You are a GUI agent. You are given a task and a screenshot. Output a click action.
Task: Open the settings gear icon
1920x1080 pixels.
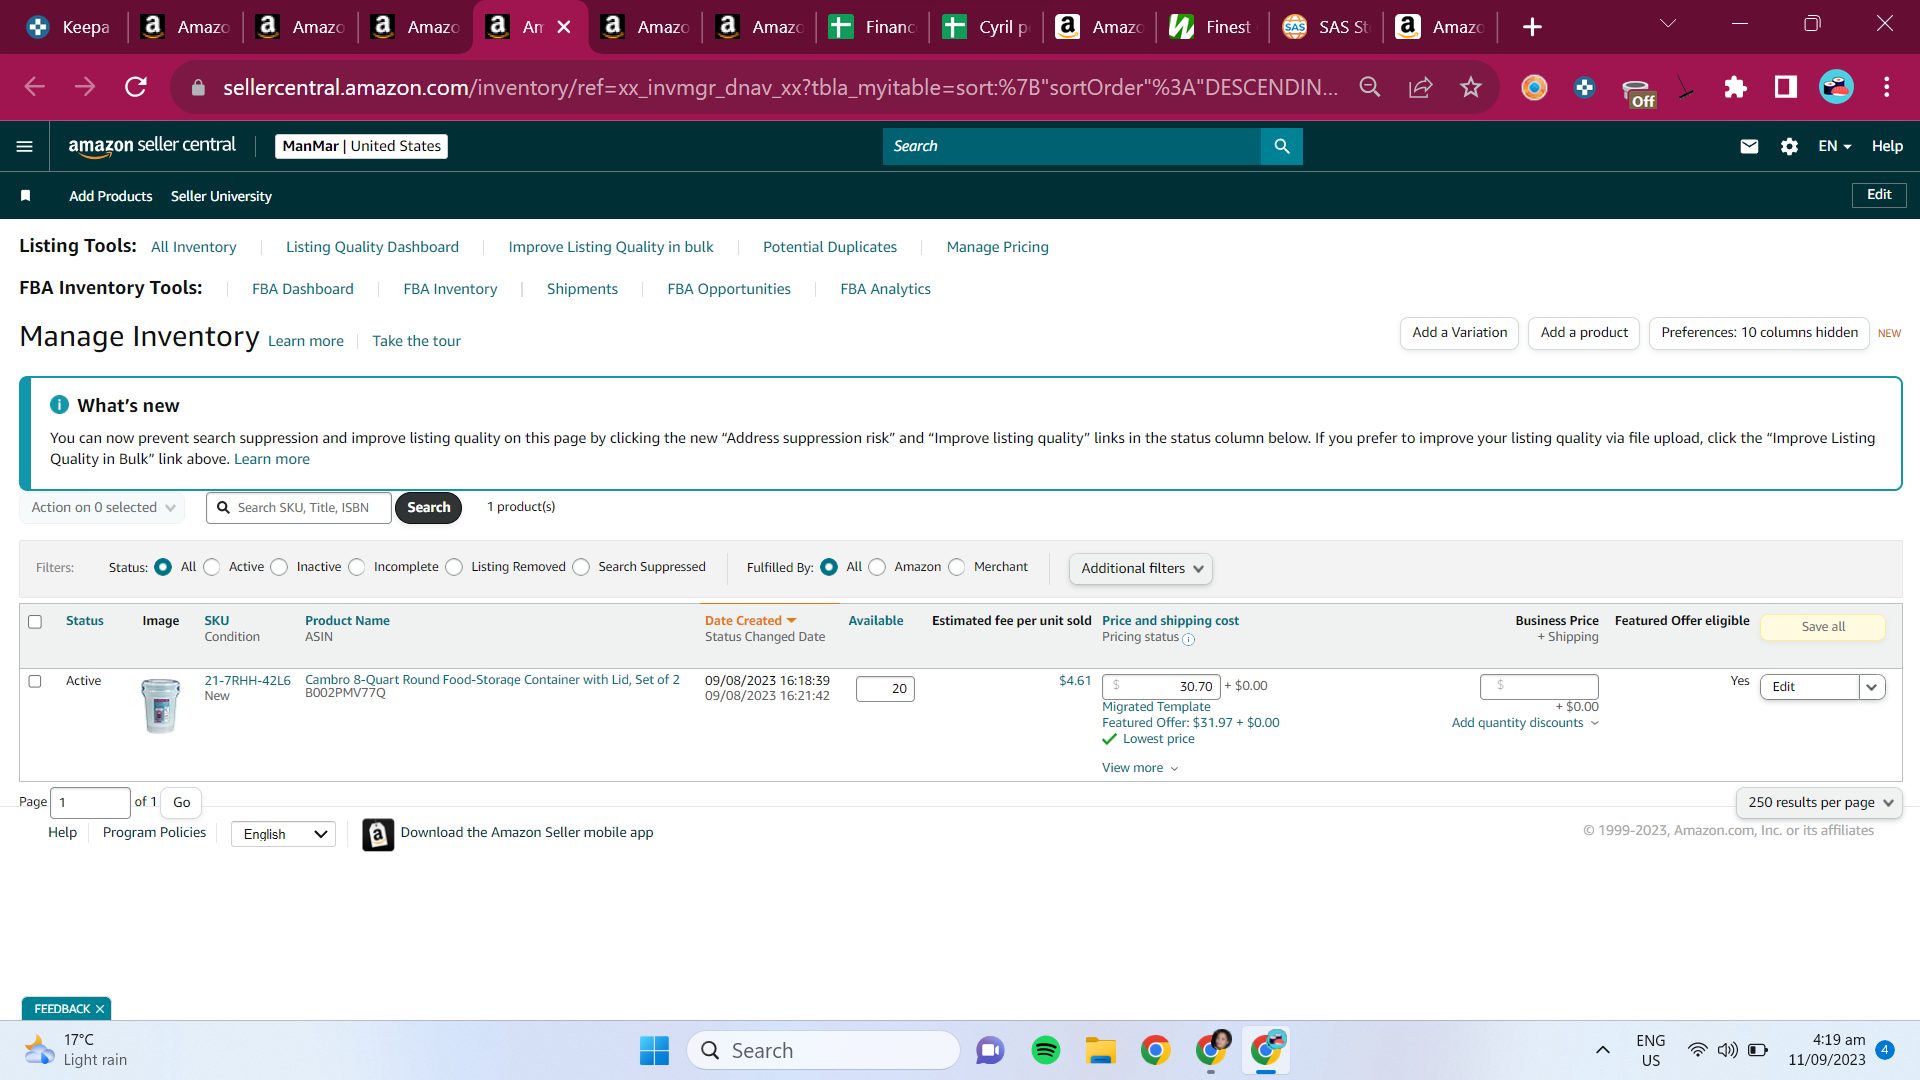point(1789,146)
